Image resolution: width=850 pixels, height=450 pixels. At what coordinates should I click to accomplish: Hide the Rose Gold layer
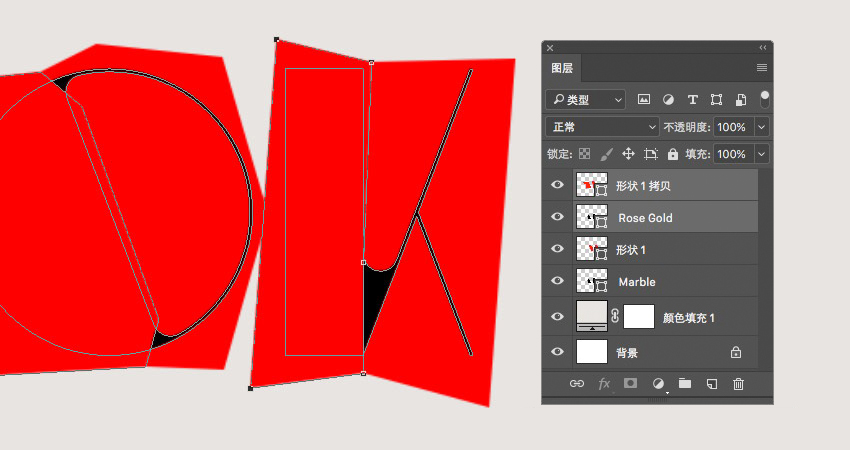click(x=557, y=216)
